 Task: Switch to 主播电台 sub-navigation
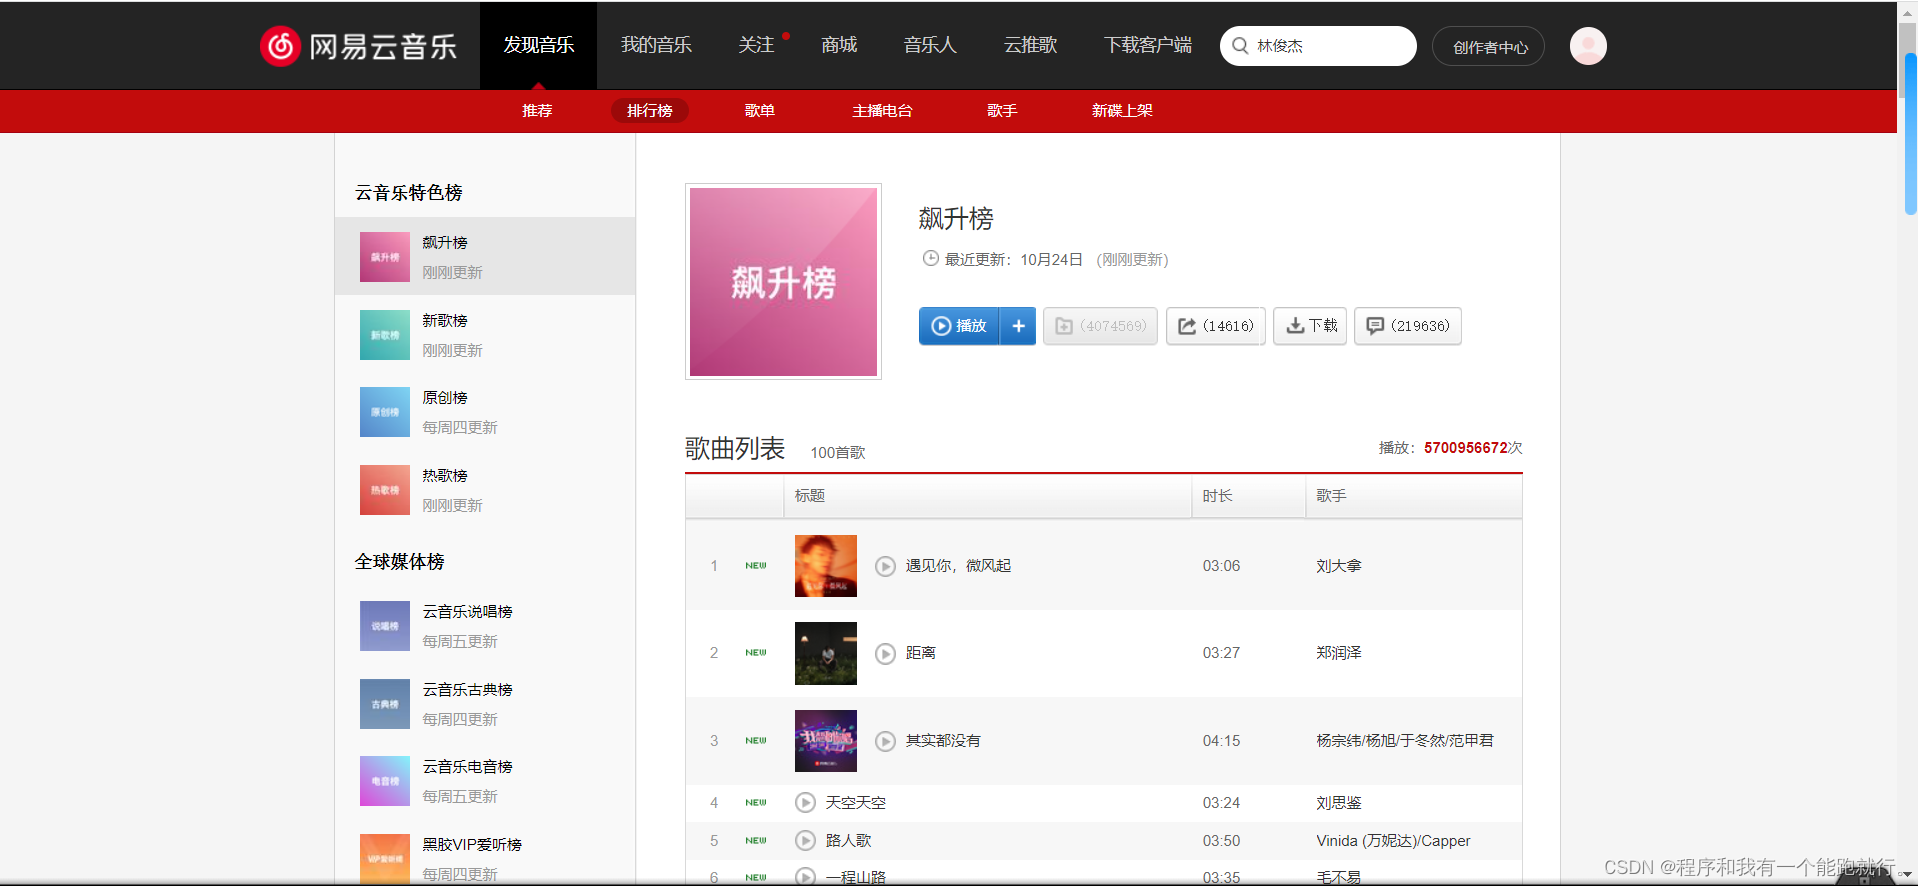point(882,111)
